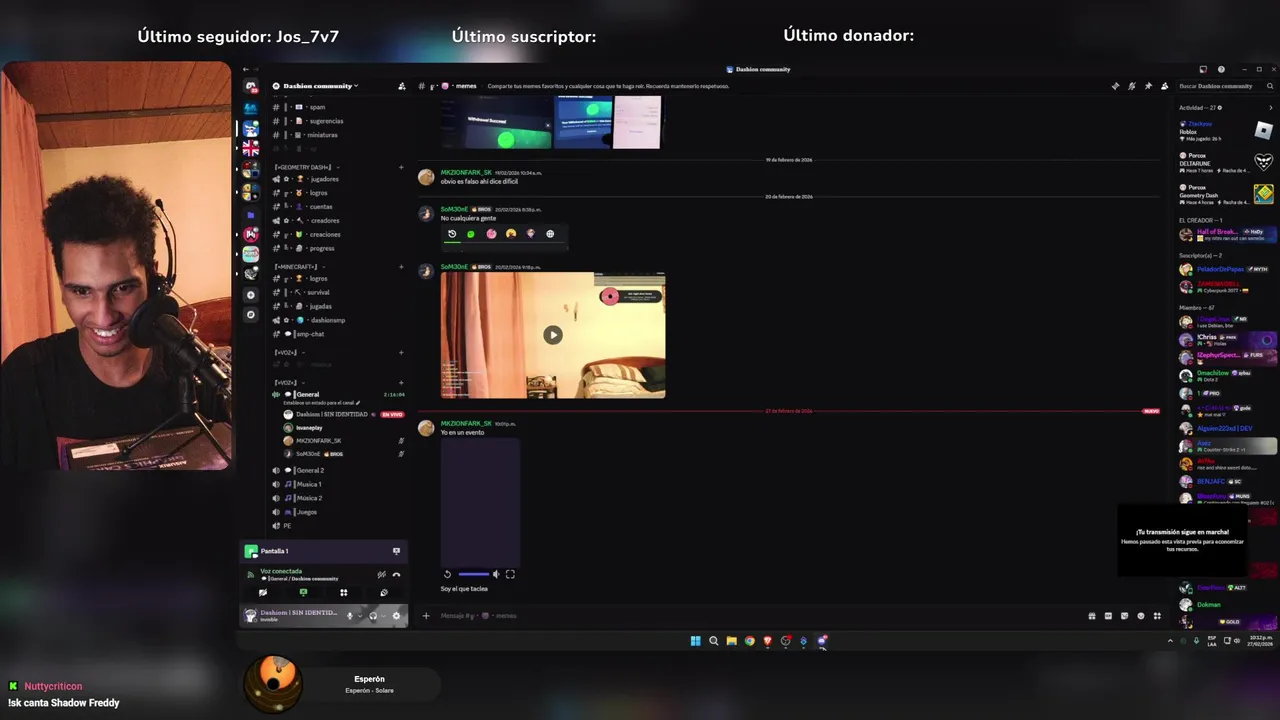Screen dimensions: 1280x720
Task: Open the invite people icon beside Dashion community
Action: tap(402, 86)
